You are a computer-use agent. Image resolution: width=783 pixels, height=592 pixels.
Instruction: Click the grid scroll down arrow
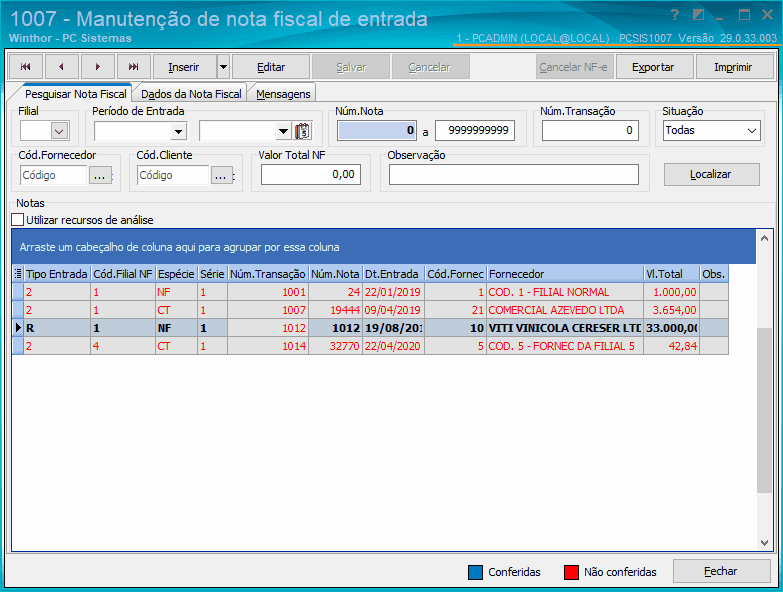pyautogui.click(x=764, y=543)
